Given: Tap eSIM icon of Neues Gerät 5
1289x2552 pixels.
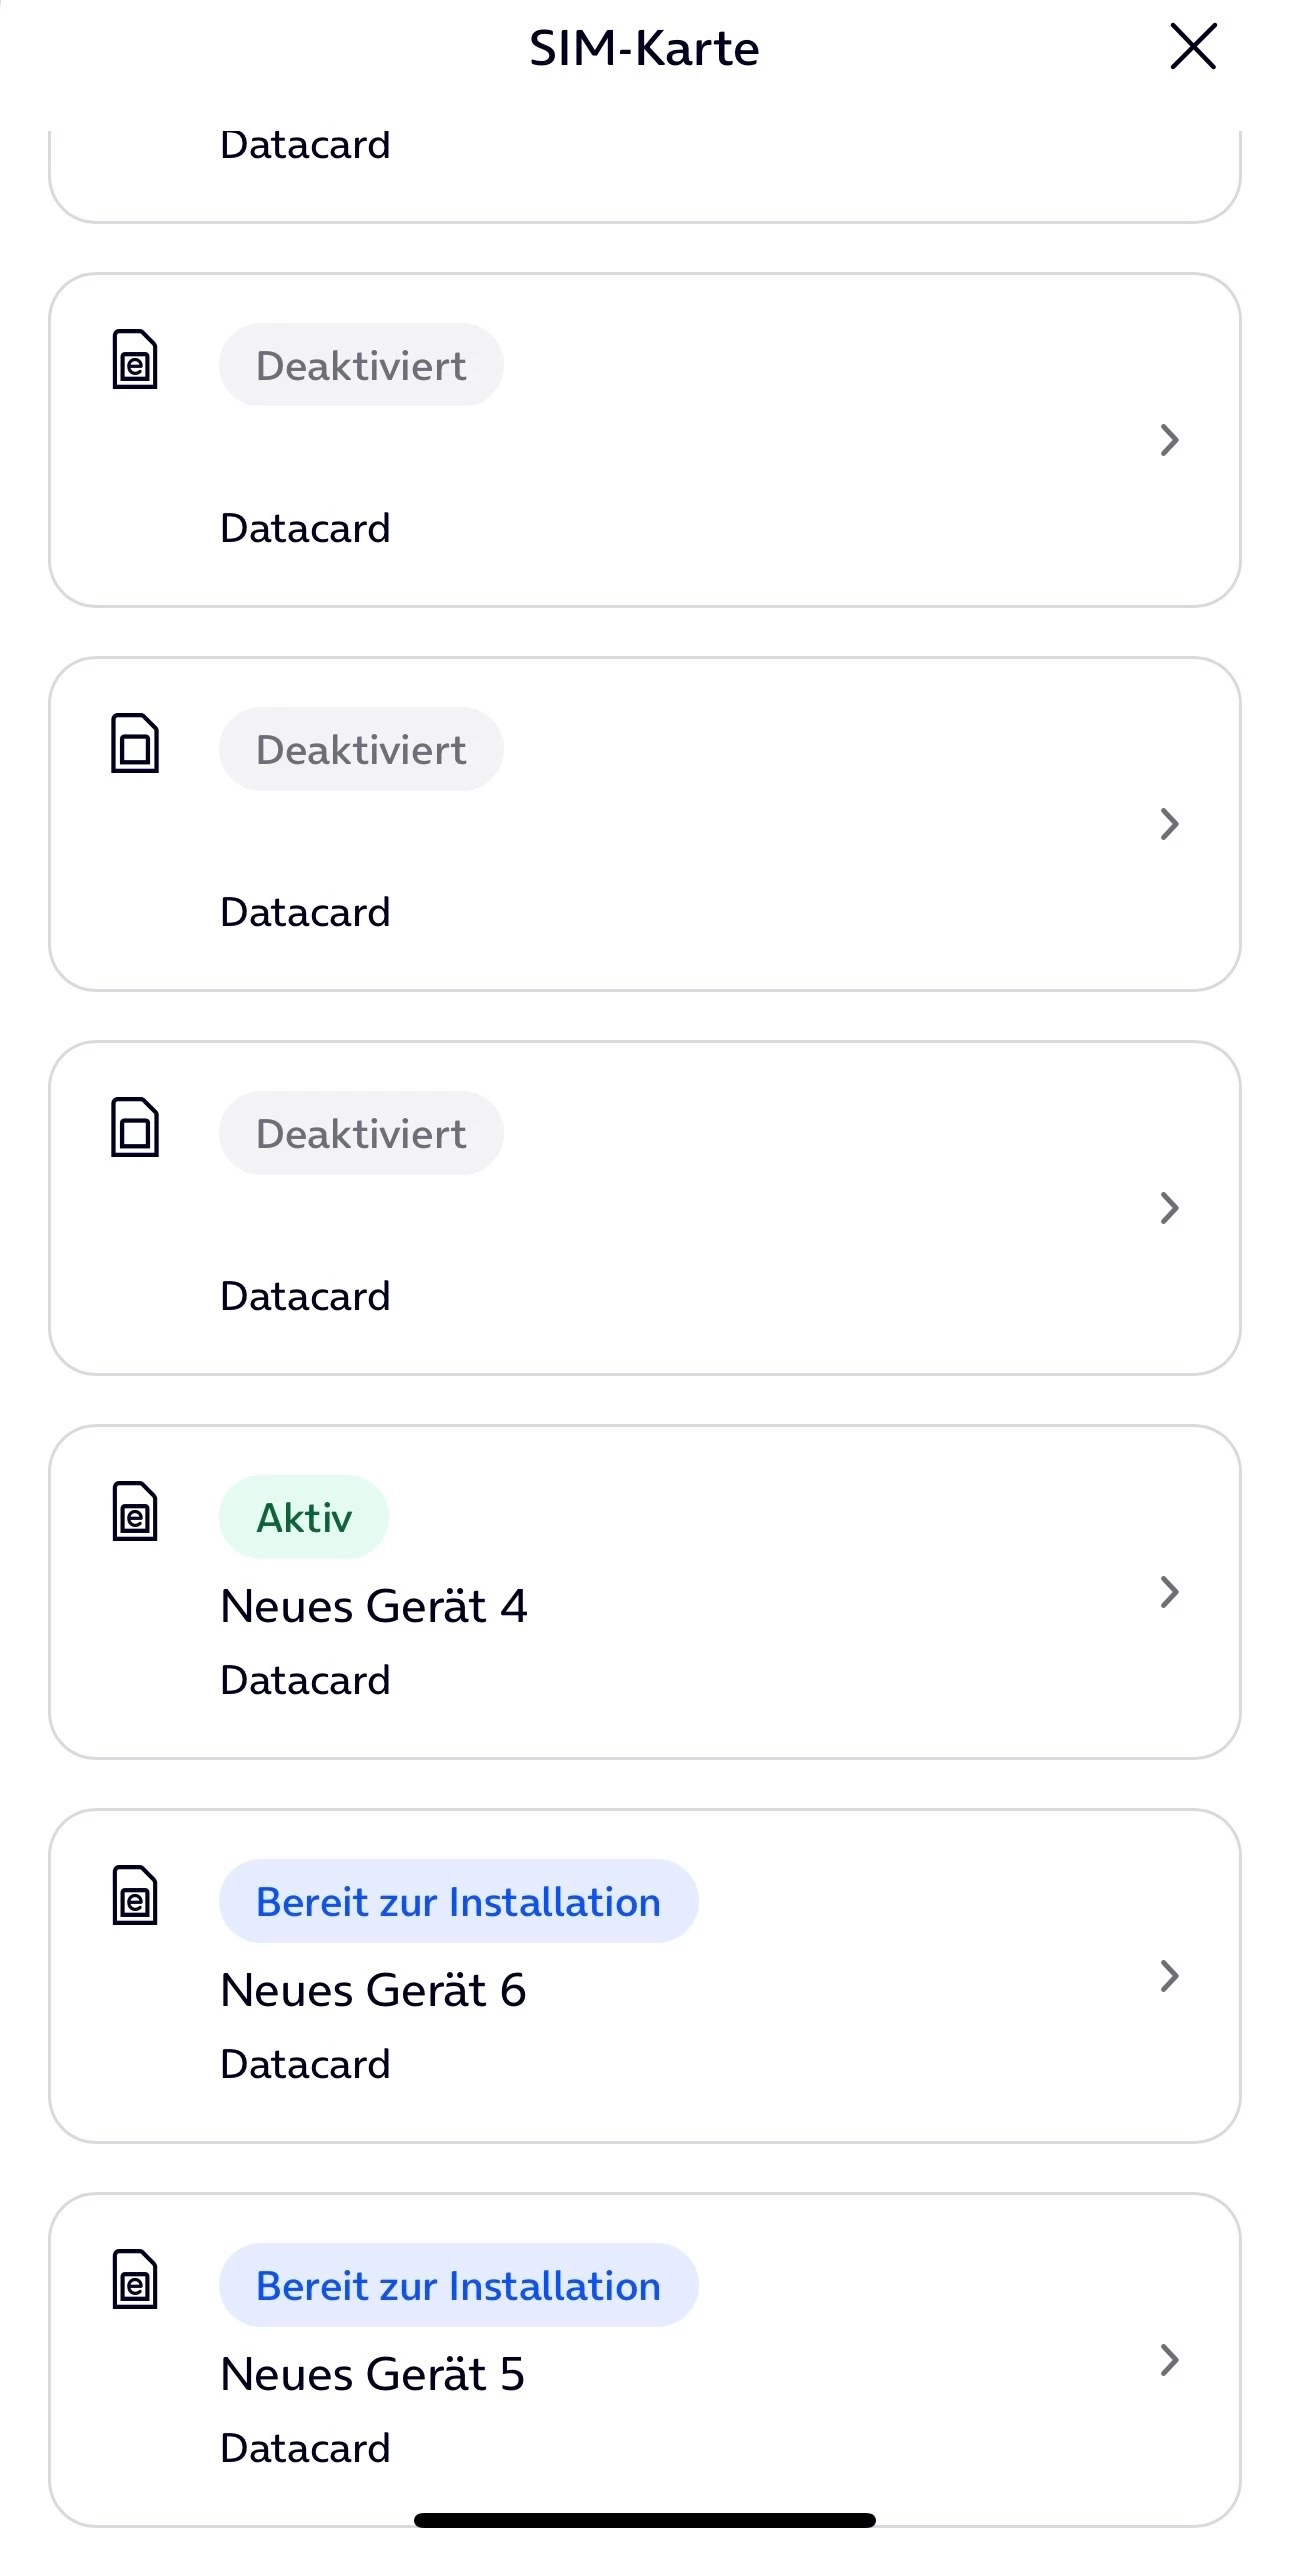Looking at the screenshot, I should click(x=135, y=2279).
